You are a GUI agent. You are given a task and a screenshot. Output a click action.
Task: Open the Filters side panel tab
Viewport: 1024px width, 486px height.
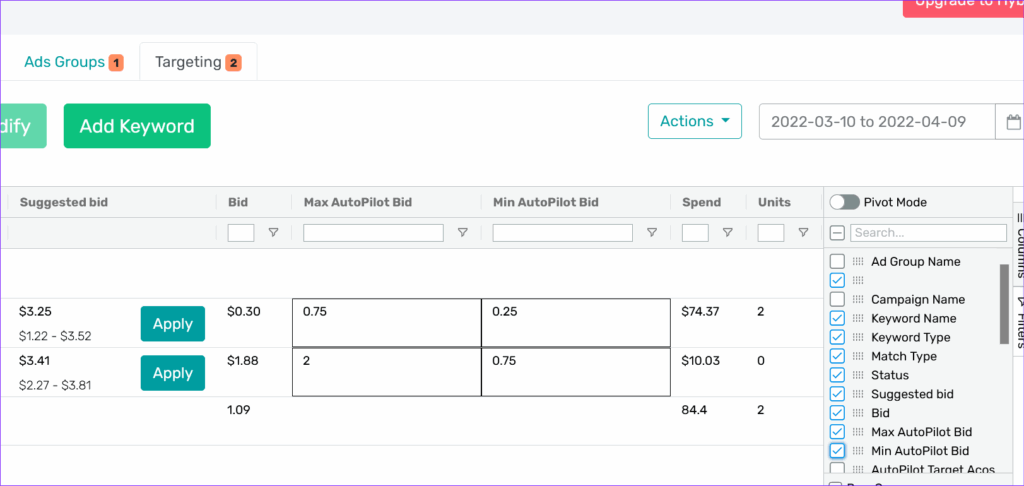(x=1018, y=321)
